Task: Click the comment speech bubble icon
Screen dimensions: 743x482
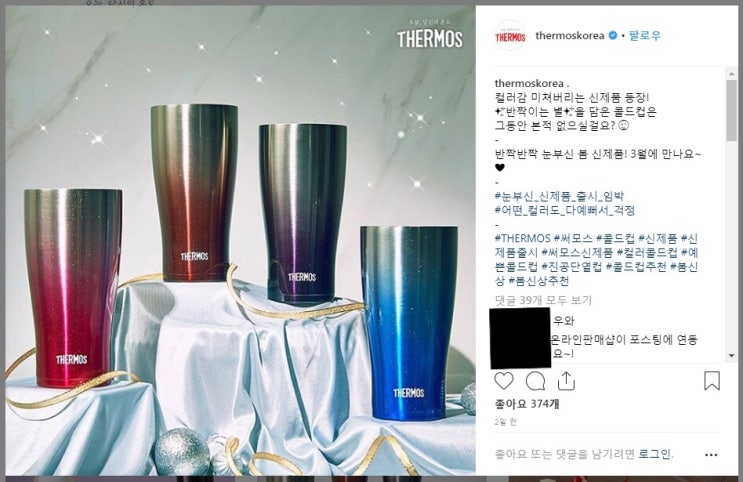Action: pyautogui.click(x=535, y=381)
